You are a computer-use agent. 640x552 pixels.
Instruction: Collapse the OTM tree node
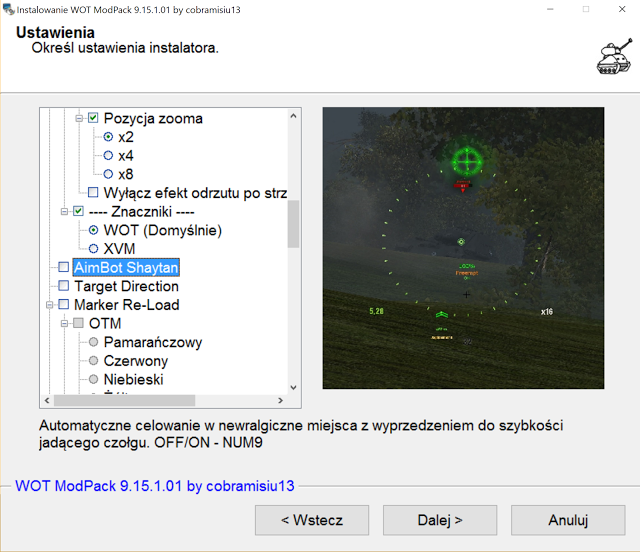point(64,323)
